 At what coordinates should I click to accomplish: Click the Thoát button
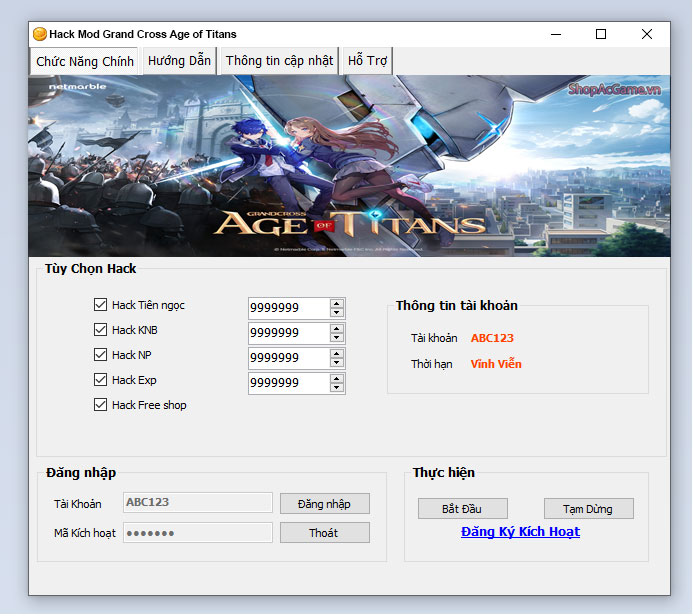[x=325, y=532]
